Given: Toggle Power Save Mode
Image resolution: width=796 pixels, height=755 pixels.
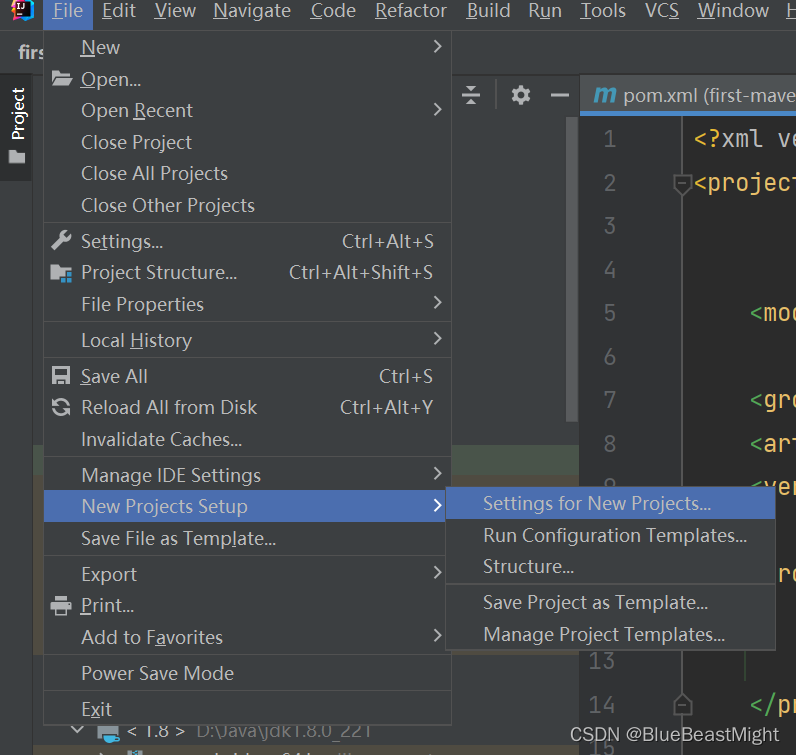Looking at the screenshot, I should (247, 673).
